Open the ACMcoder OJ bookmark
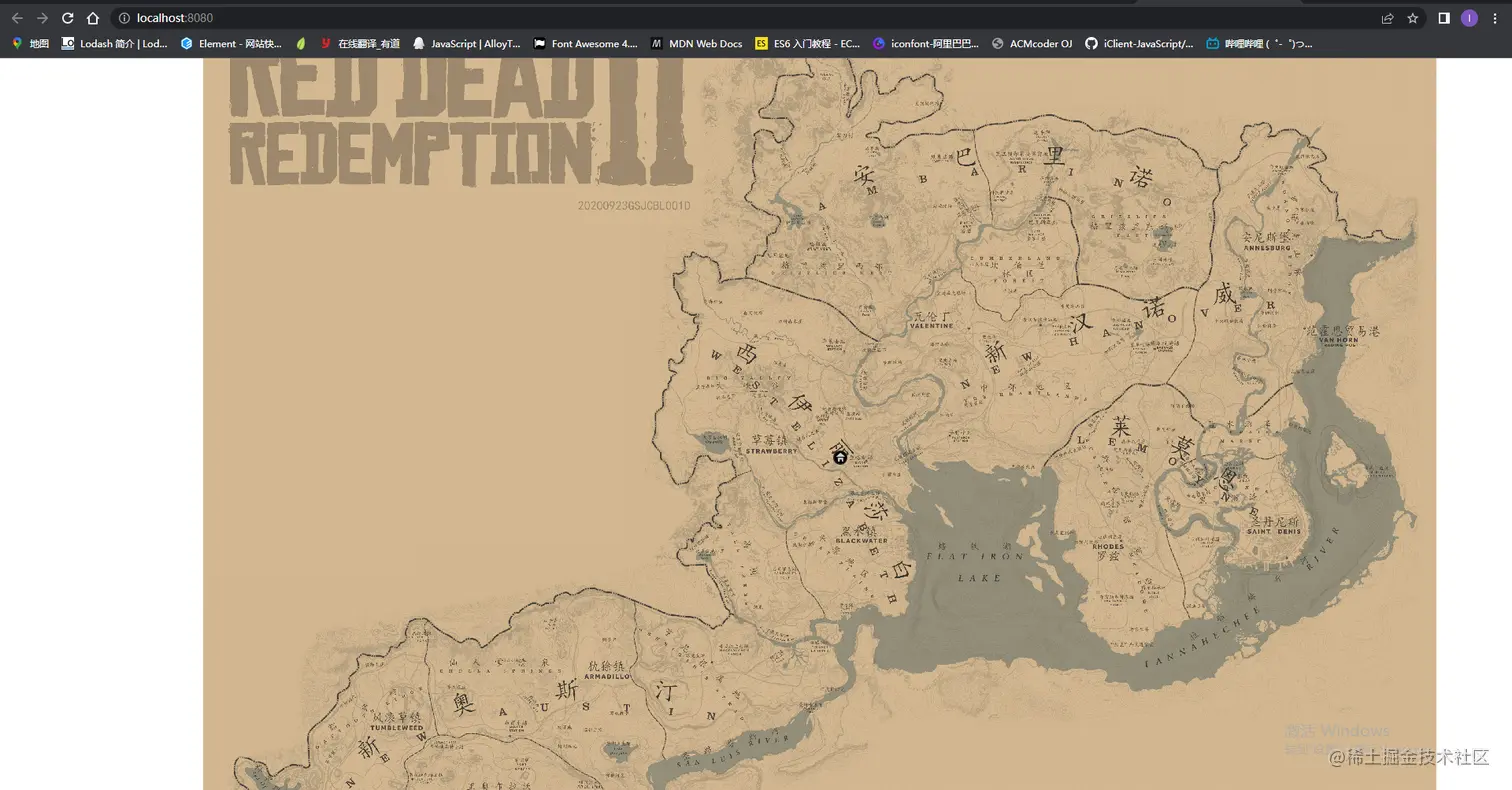The width and height of the screenshot is (1512, 790). 1032,44
